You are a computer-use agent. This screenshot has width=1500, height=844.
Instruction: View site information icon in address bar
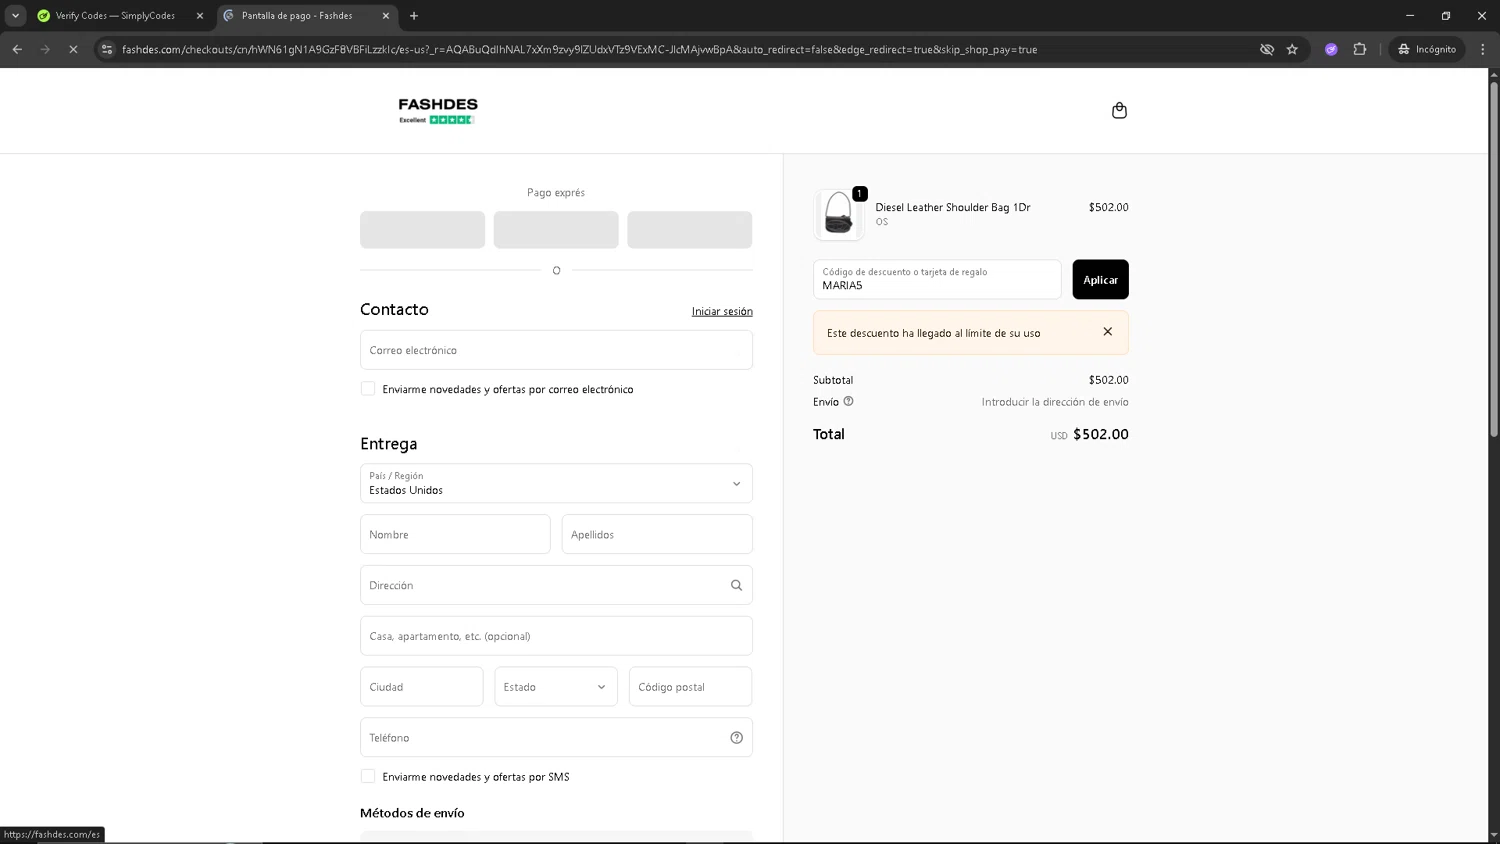[107, 49]
